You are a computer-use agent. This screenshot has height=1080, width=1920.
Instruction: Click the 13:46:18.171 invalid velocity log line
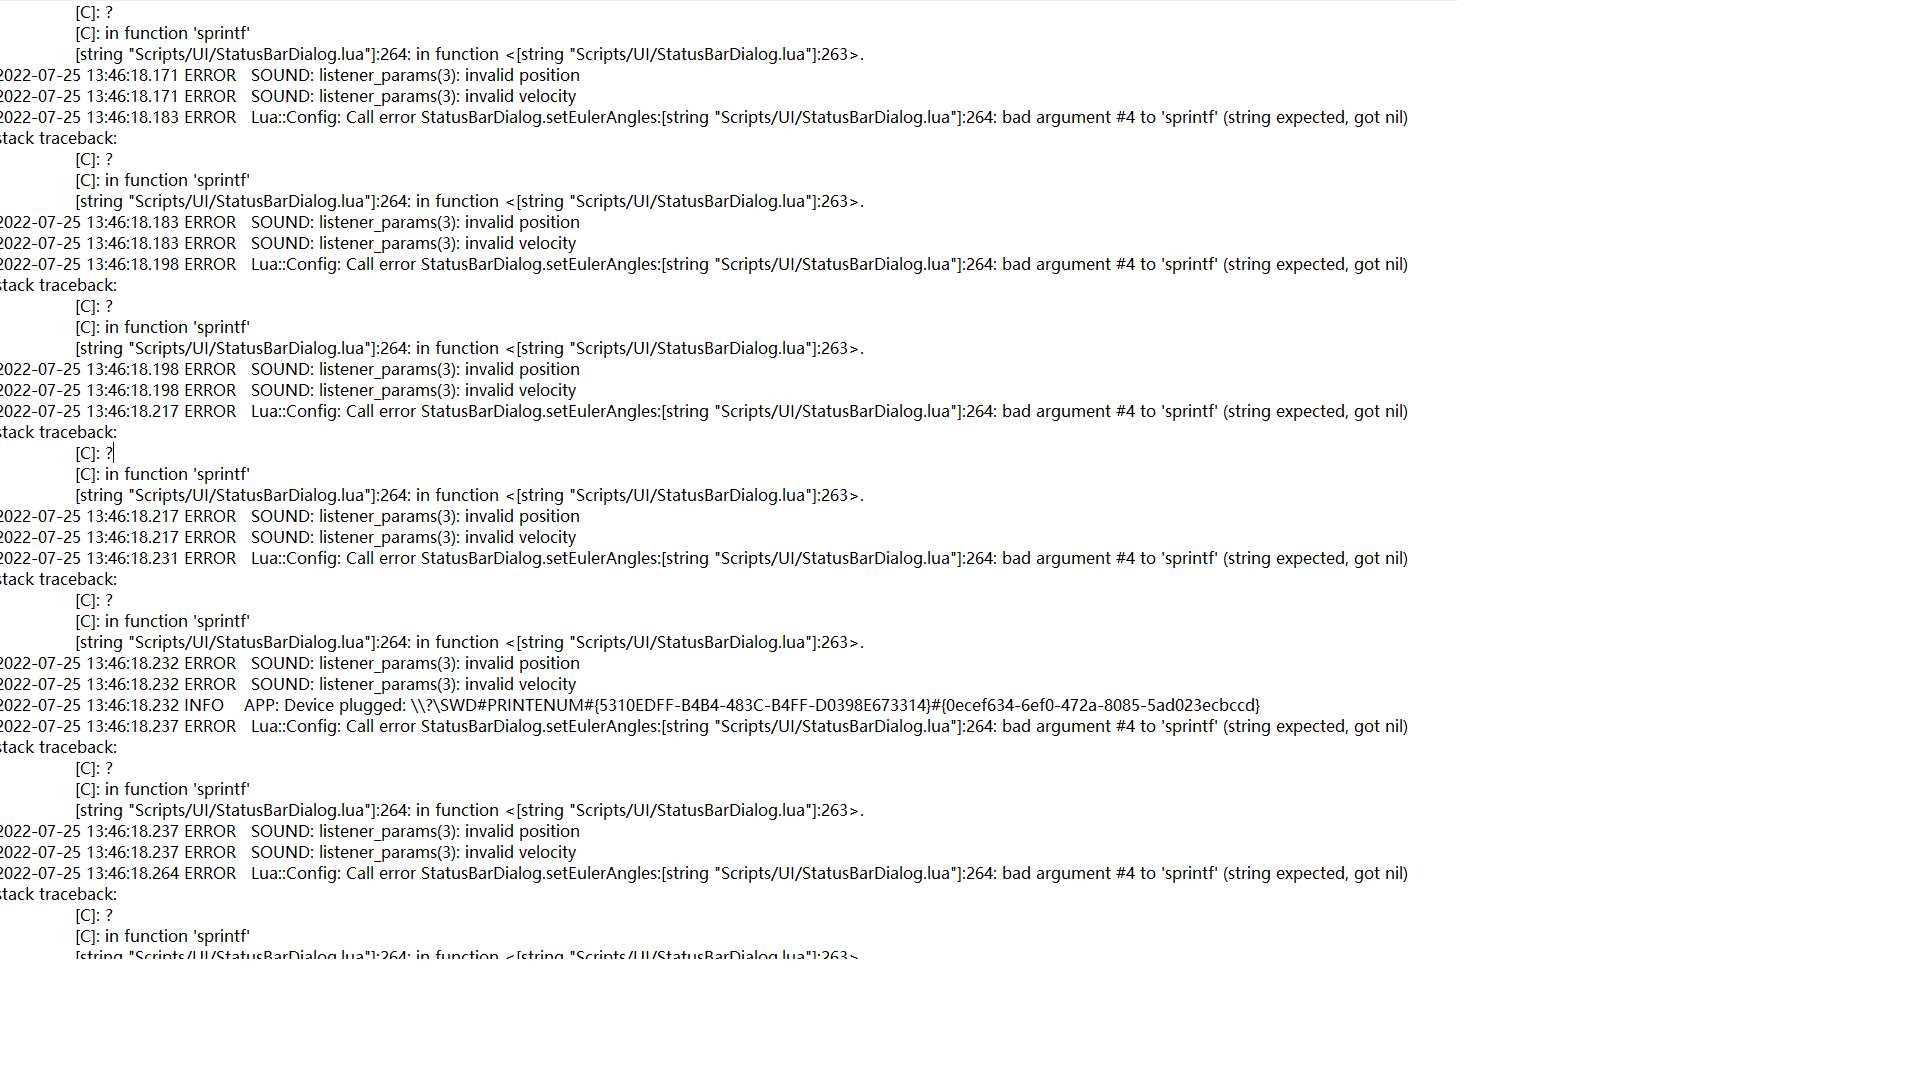288,96
